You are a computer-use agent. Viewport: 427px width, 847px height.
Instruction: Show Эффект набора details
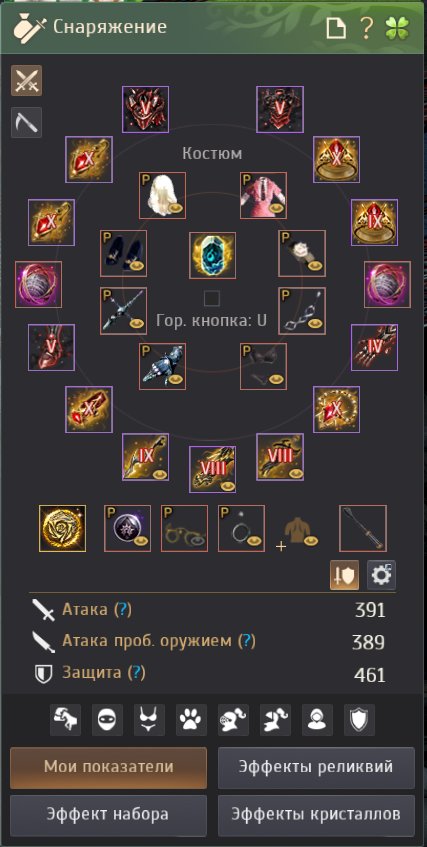coord(109,815)
